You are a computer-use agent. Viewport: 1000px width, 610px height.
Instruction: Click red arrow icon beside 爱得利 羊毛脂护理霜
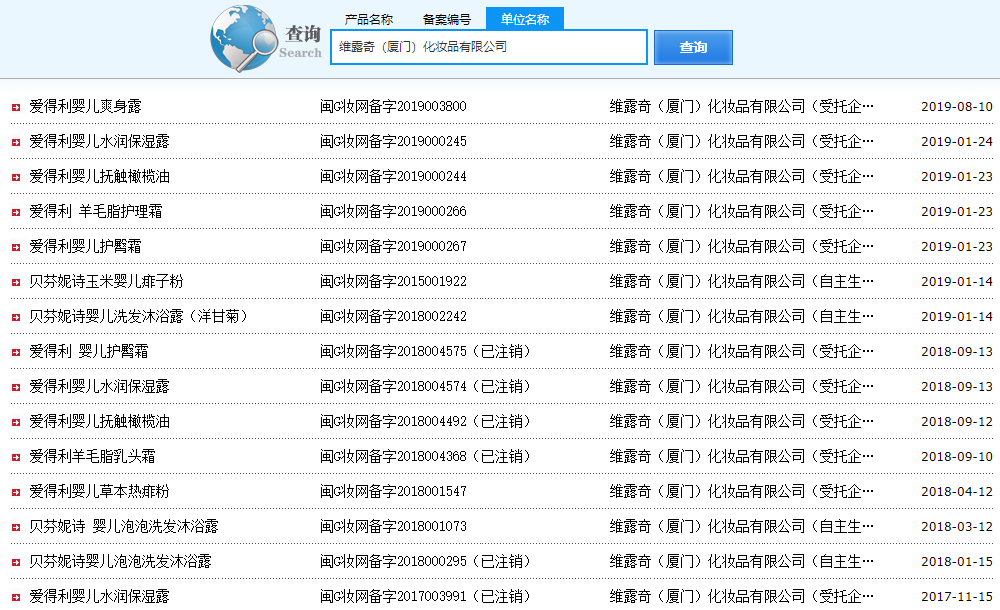(16, 212)
